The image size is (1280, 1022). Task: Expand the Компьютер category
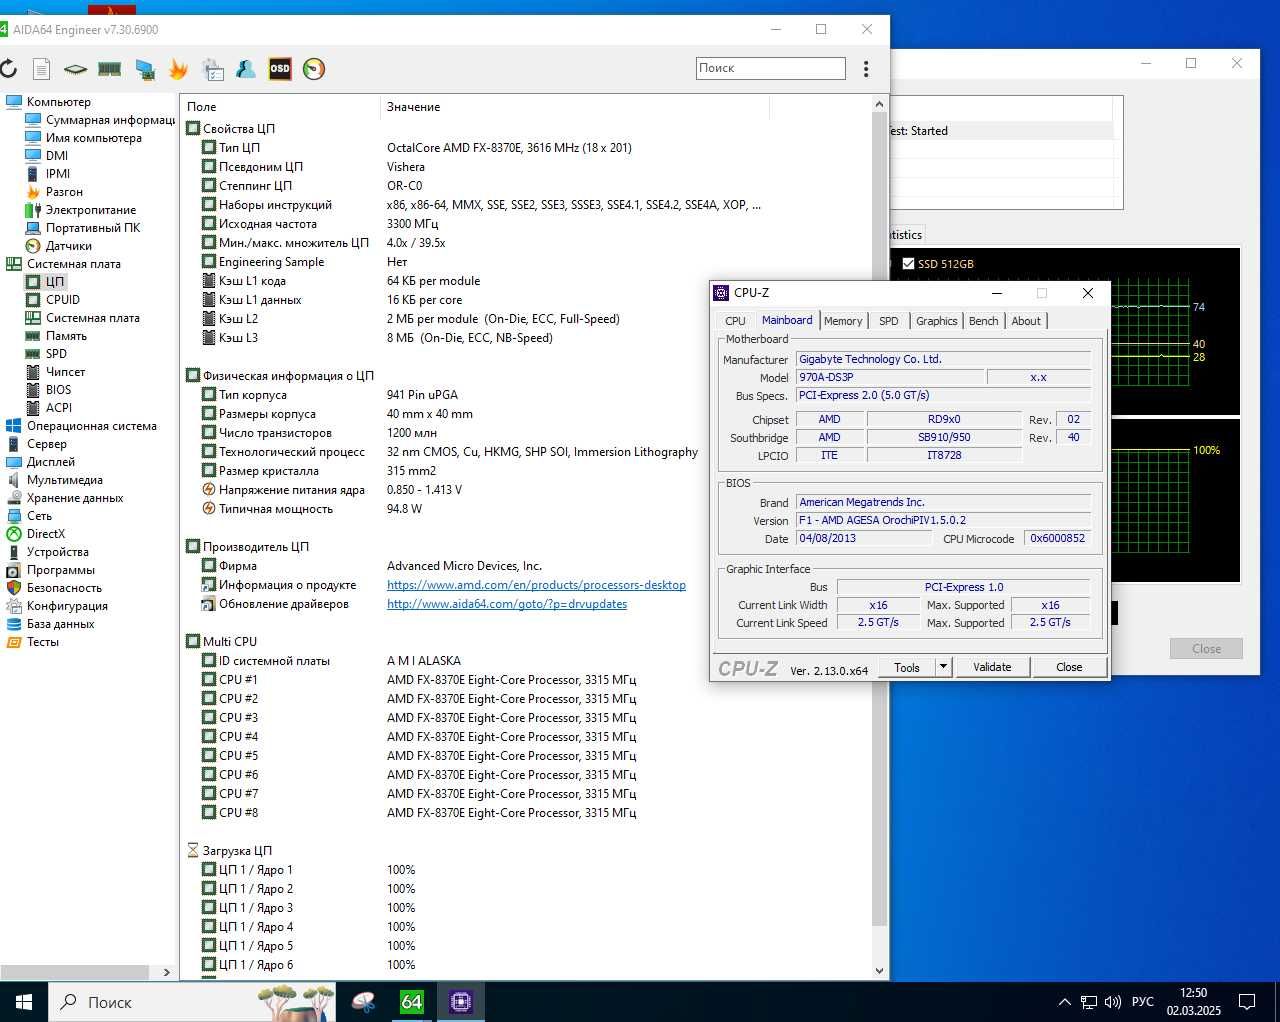(58, 102)
